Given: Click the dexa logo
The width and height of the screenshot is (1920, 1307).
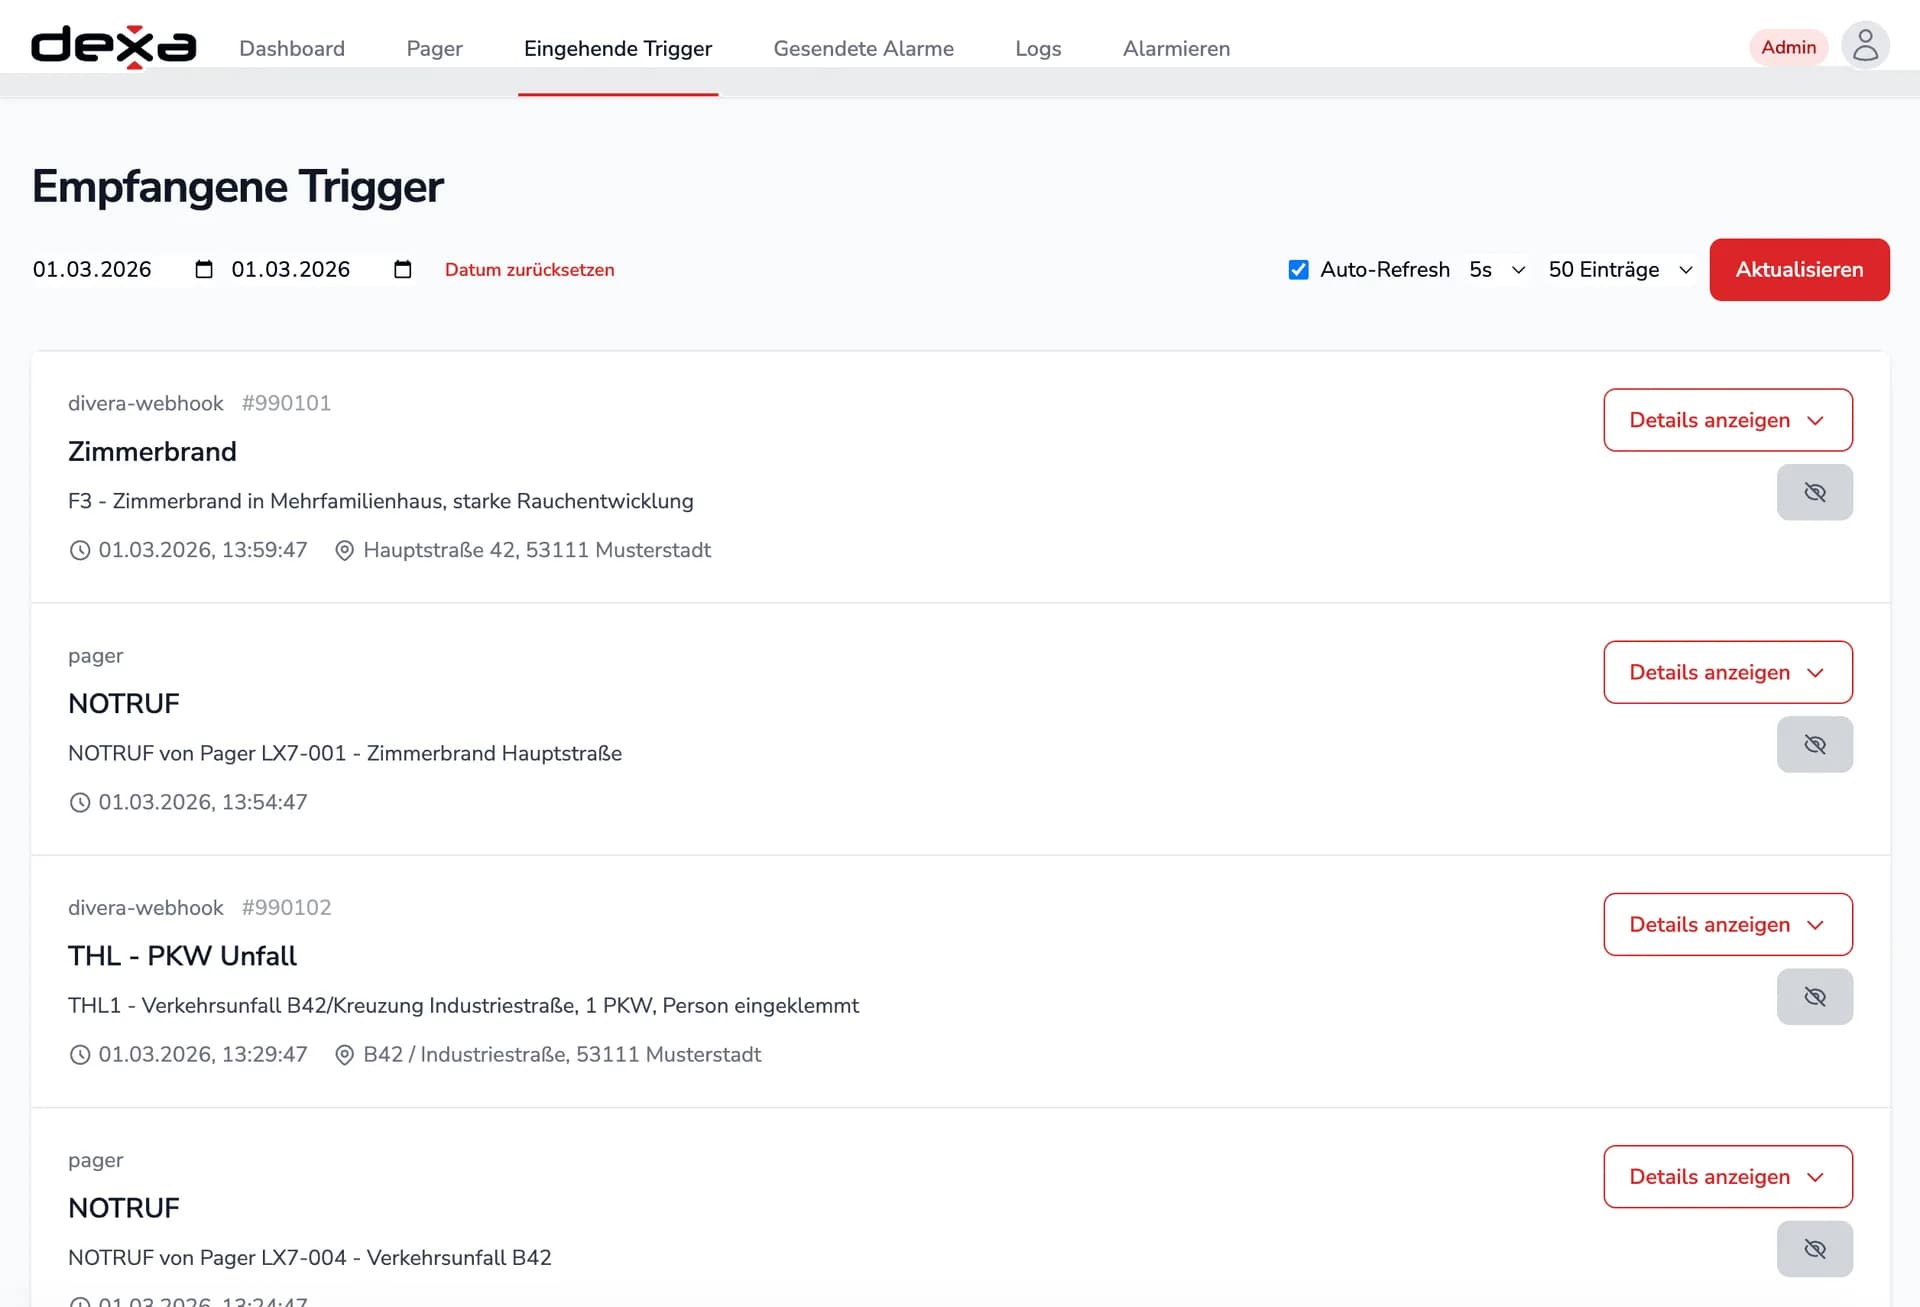Looking at the screenshot, I should (113, 47).
